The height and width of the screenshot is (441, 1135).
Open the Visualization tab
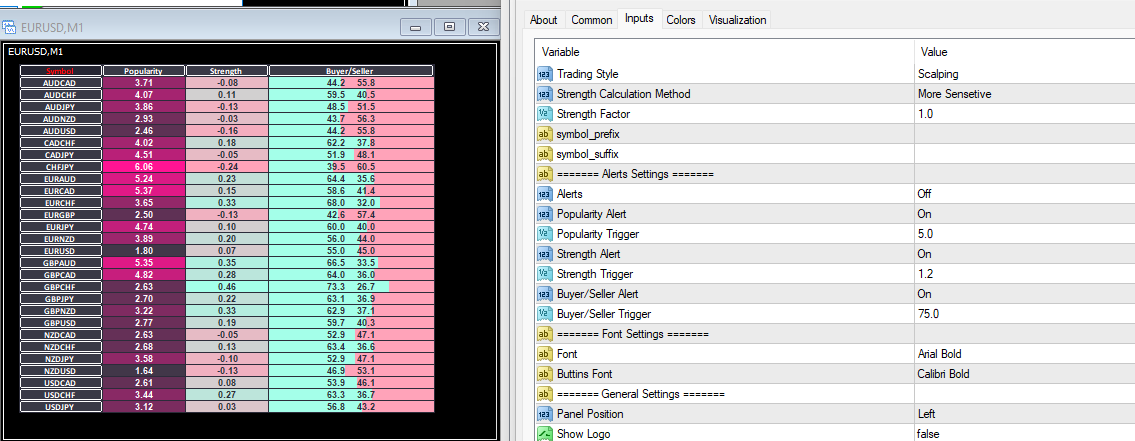pyautogui.click(x=737, y=20)
